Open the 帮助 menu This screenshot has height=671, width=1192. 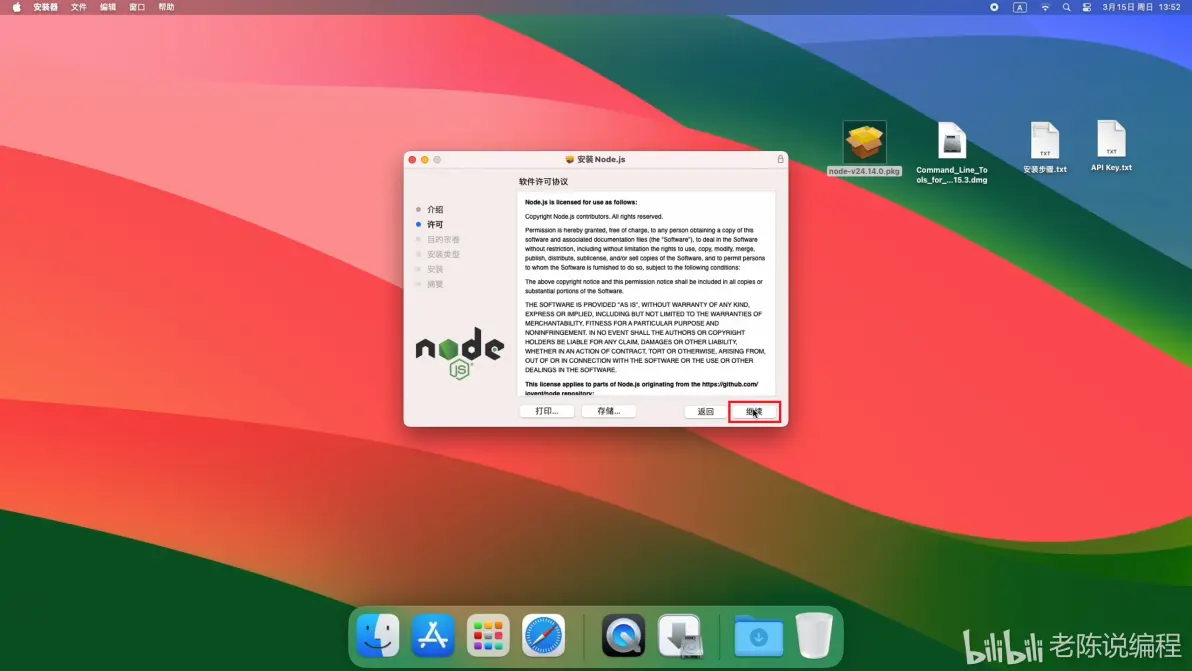coord(166,7)
